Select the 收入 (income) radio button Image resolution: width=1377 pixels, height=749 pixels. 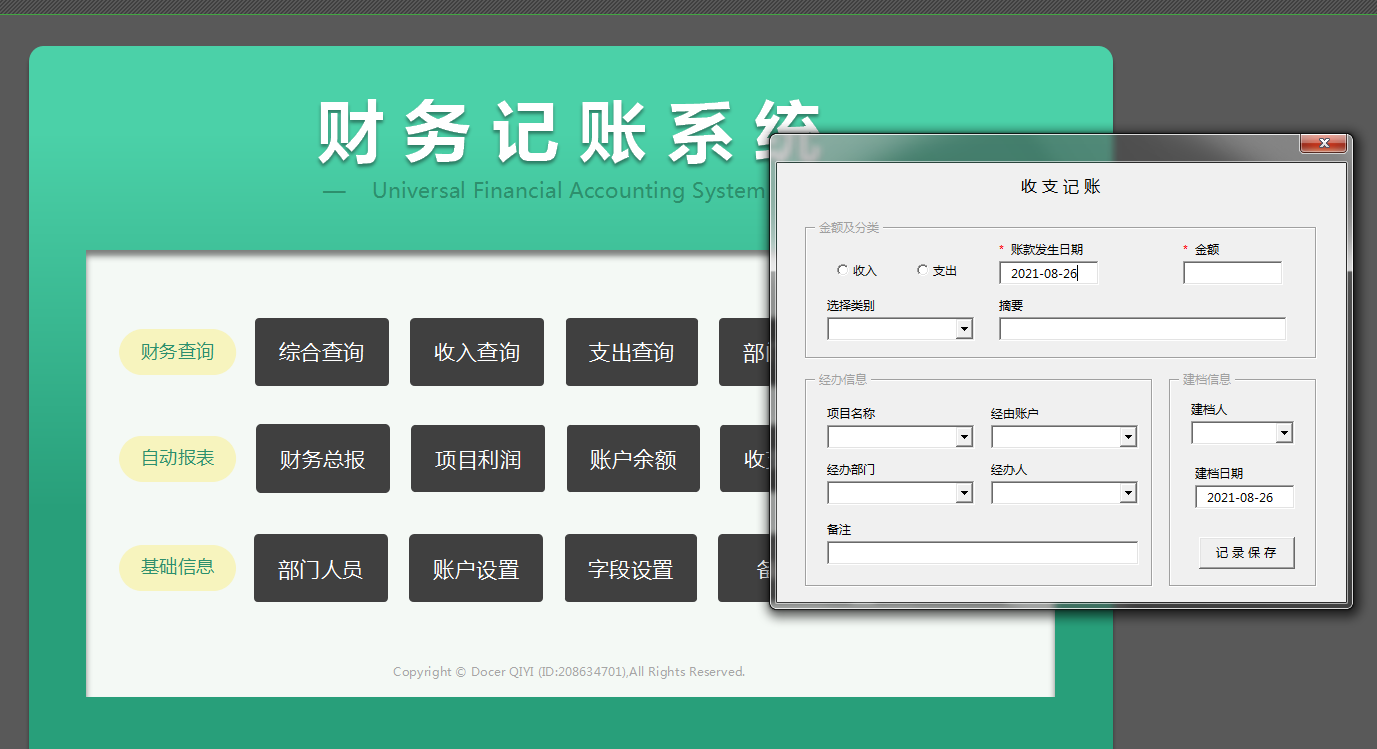[x=844, y=270]
